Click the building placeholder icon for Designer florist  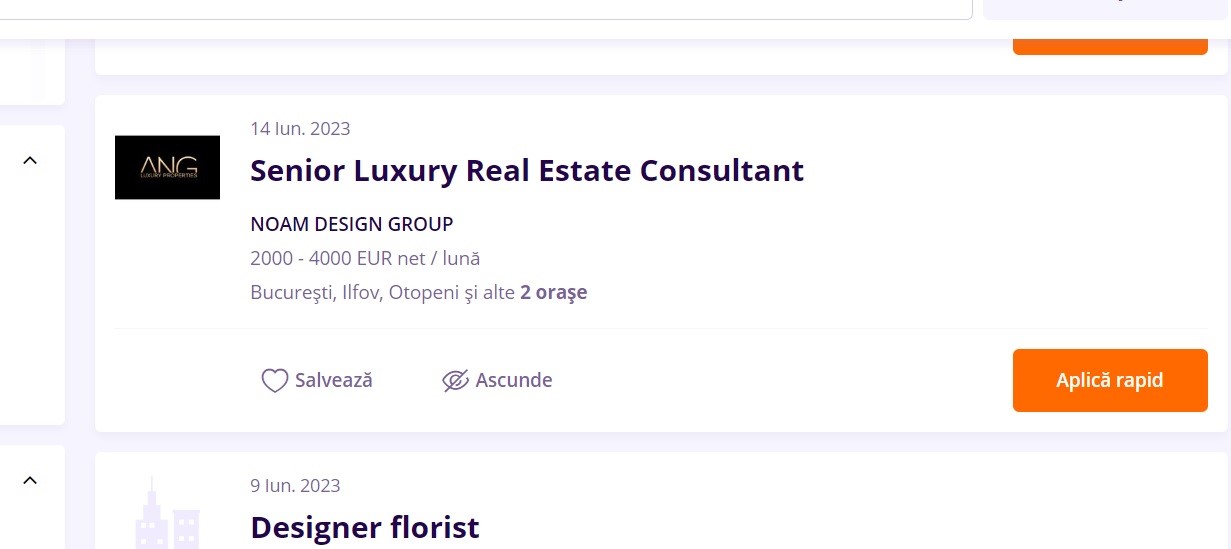[x=167, y=512]
